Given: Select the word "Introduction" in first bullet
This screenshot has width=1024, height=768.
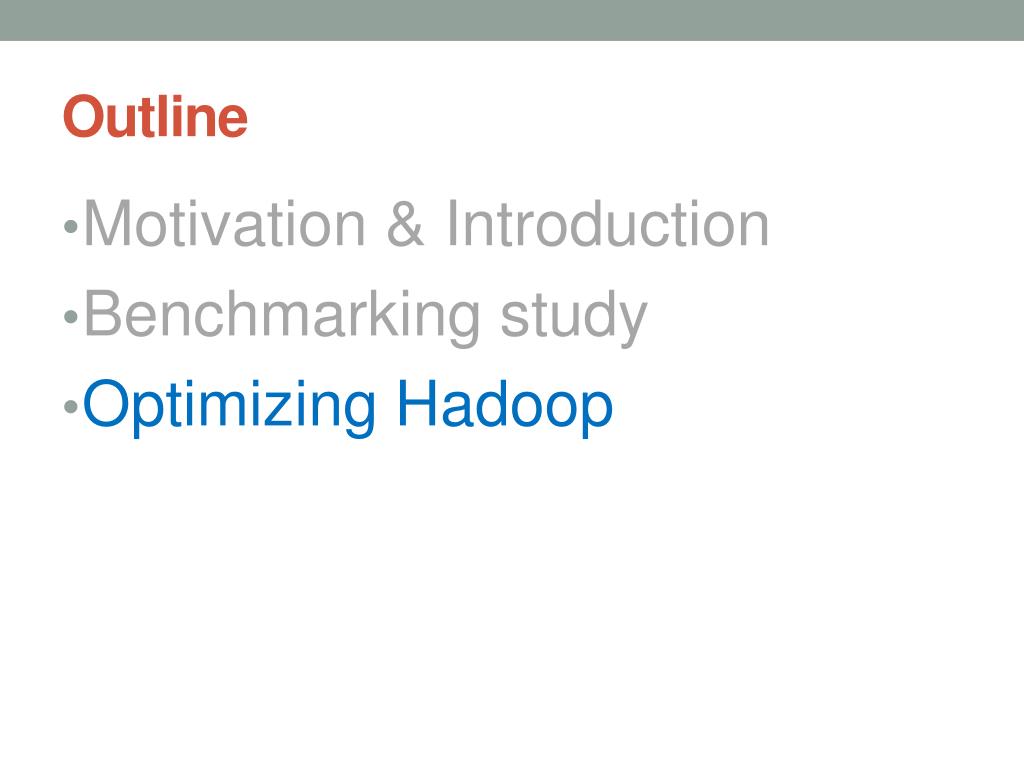Looking at the screenshot, I should [x=607, y=224].
